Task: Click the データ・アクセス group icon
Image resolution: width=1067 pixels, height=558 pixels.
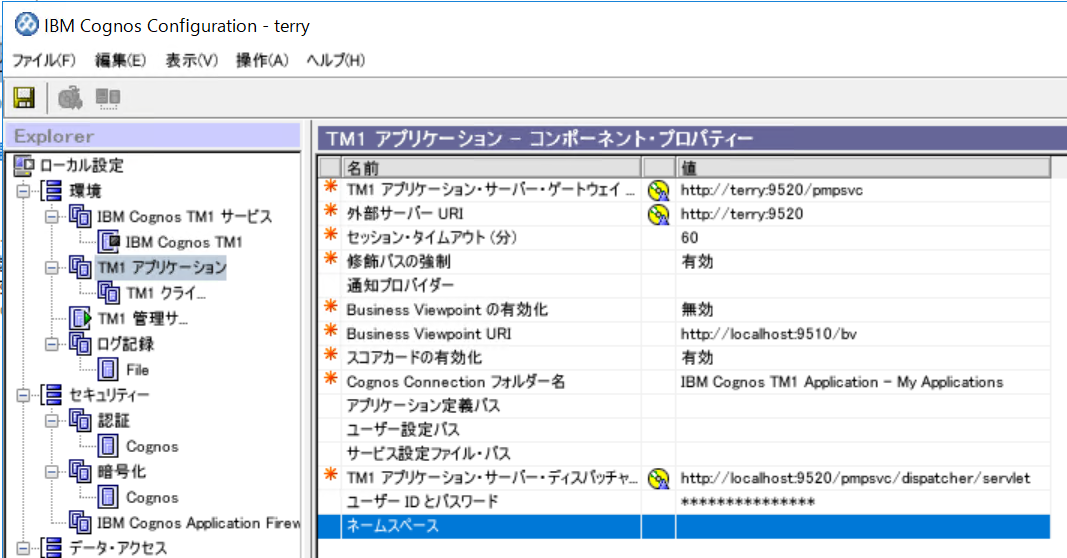Action: 52,548
